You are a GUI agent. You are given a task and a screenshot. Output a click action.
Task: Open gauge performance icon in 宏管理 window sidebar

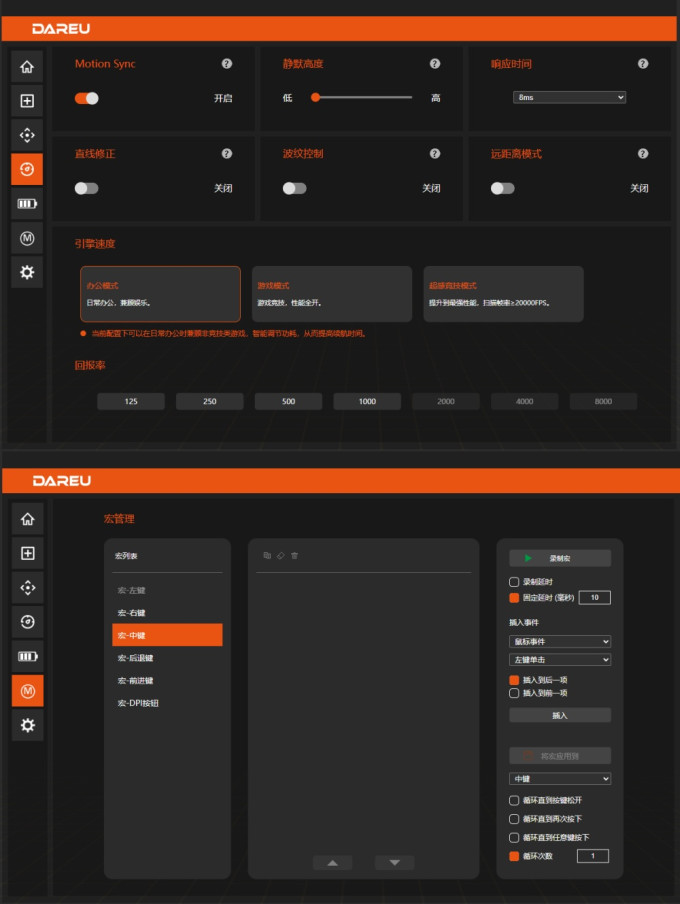(x=28, y=622)
